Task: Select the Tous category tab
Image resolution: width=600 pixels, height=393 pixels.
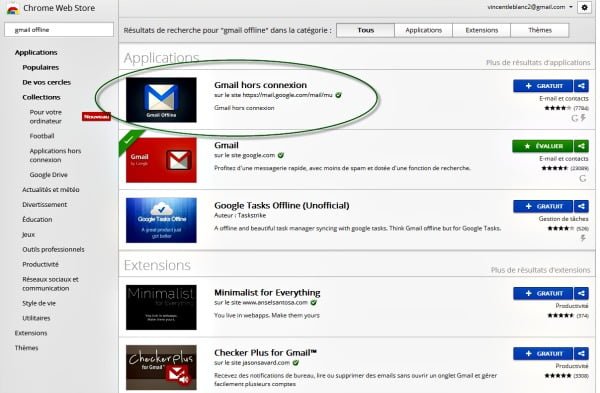Action: [x=365, y=30]
